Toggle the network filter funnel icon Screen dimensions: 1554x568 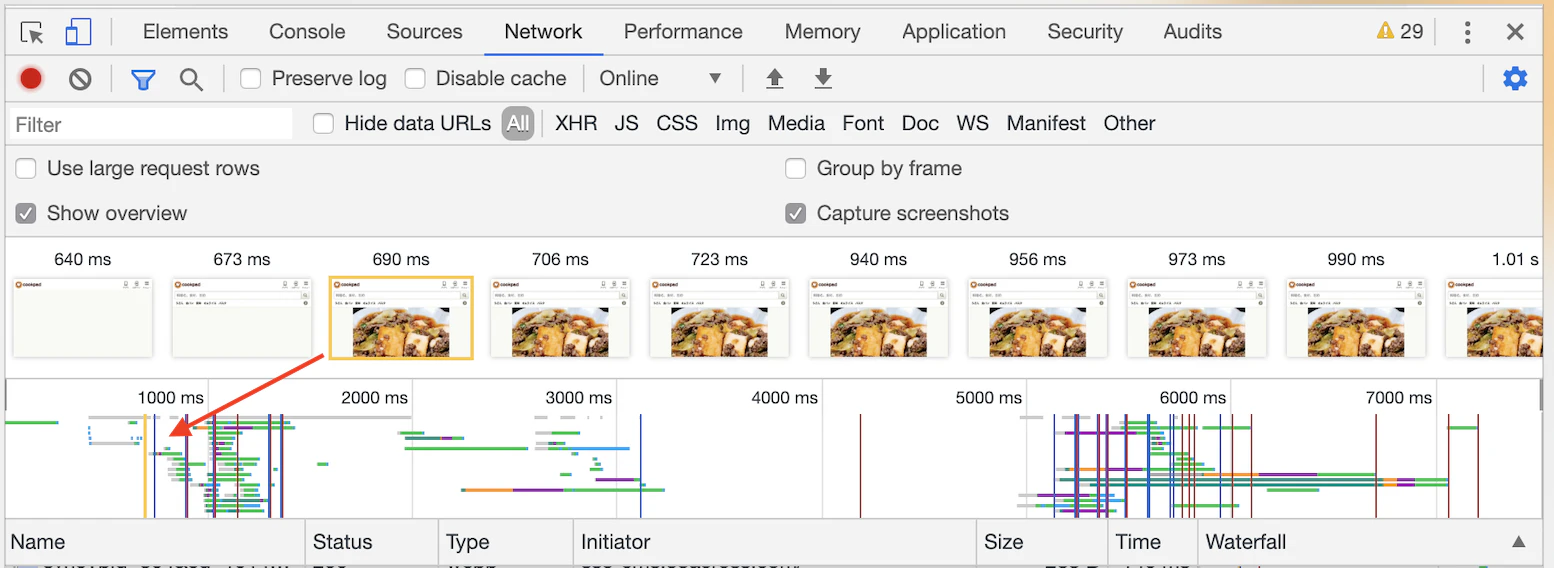(x=144, y=78)
